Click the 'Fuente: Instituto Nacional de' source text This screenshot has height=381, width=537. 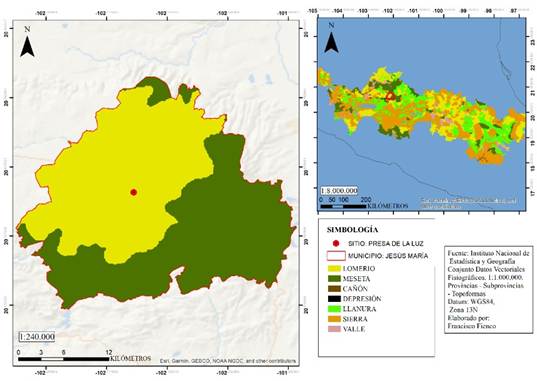(488, 253)
